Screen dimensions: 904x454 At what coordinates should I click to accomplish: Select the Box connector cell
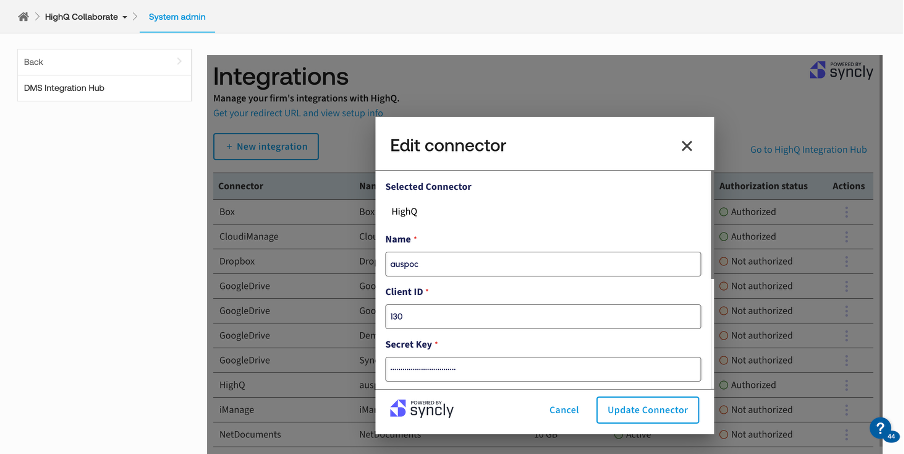pos(227,212)
